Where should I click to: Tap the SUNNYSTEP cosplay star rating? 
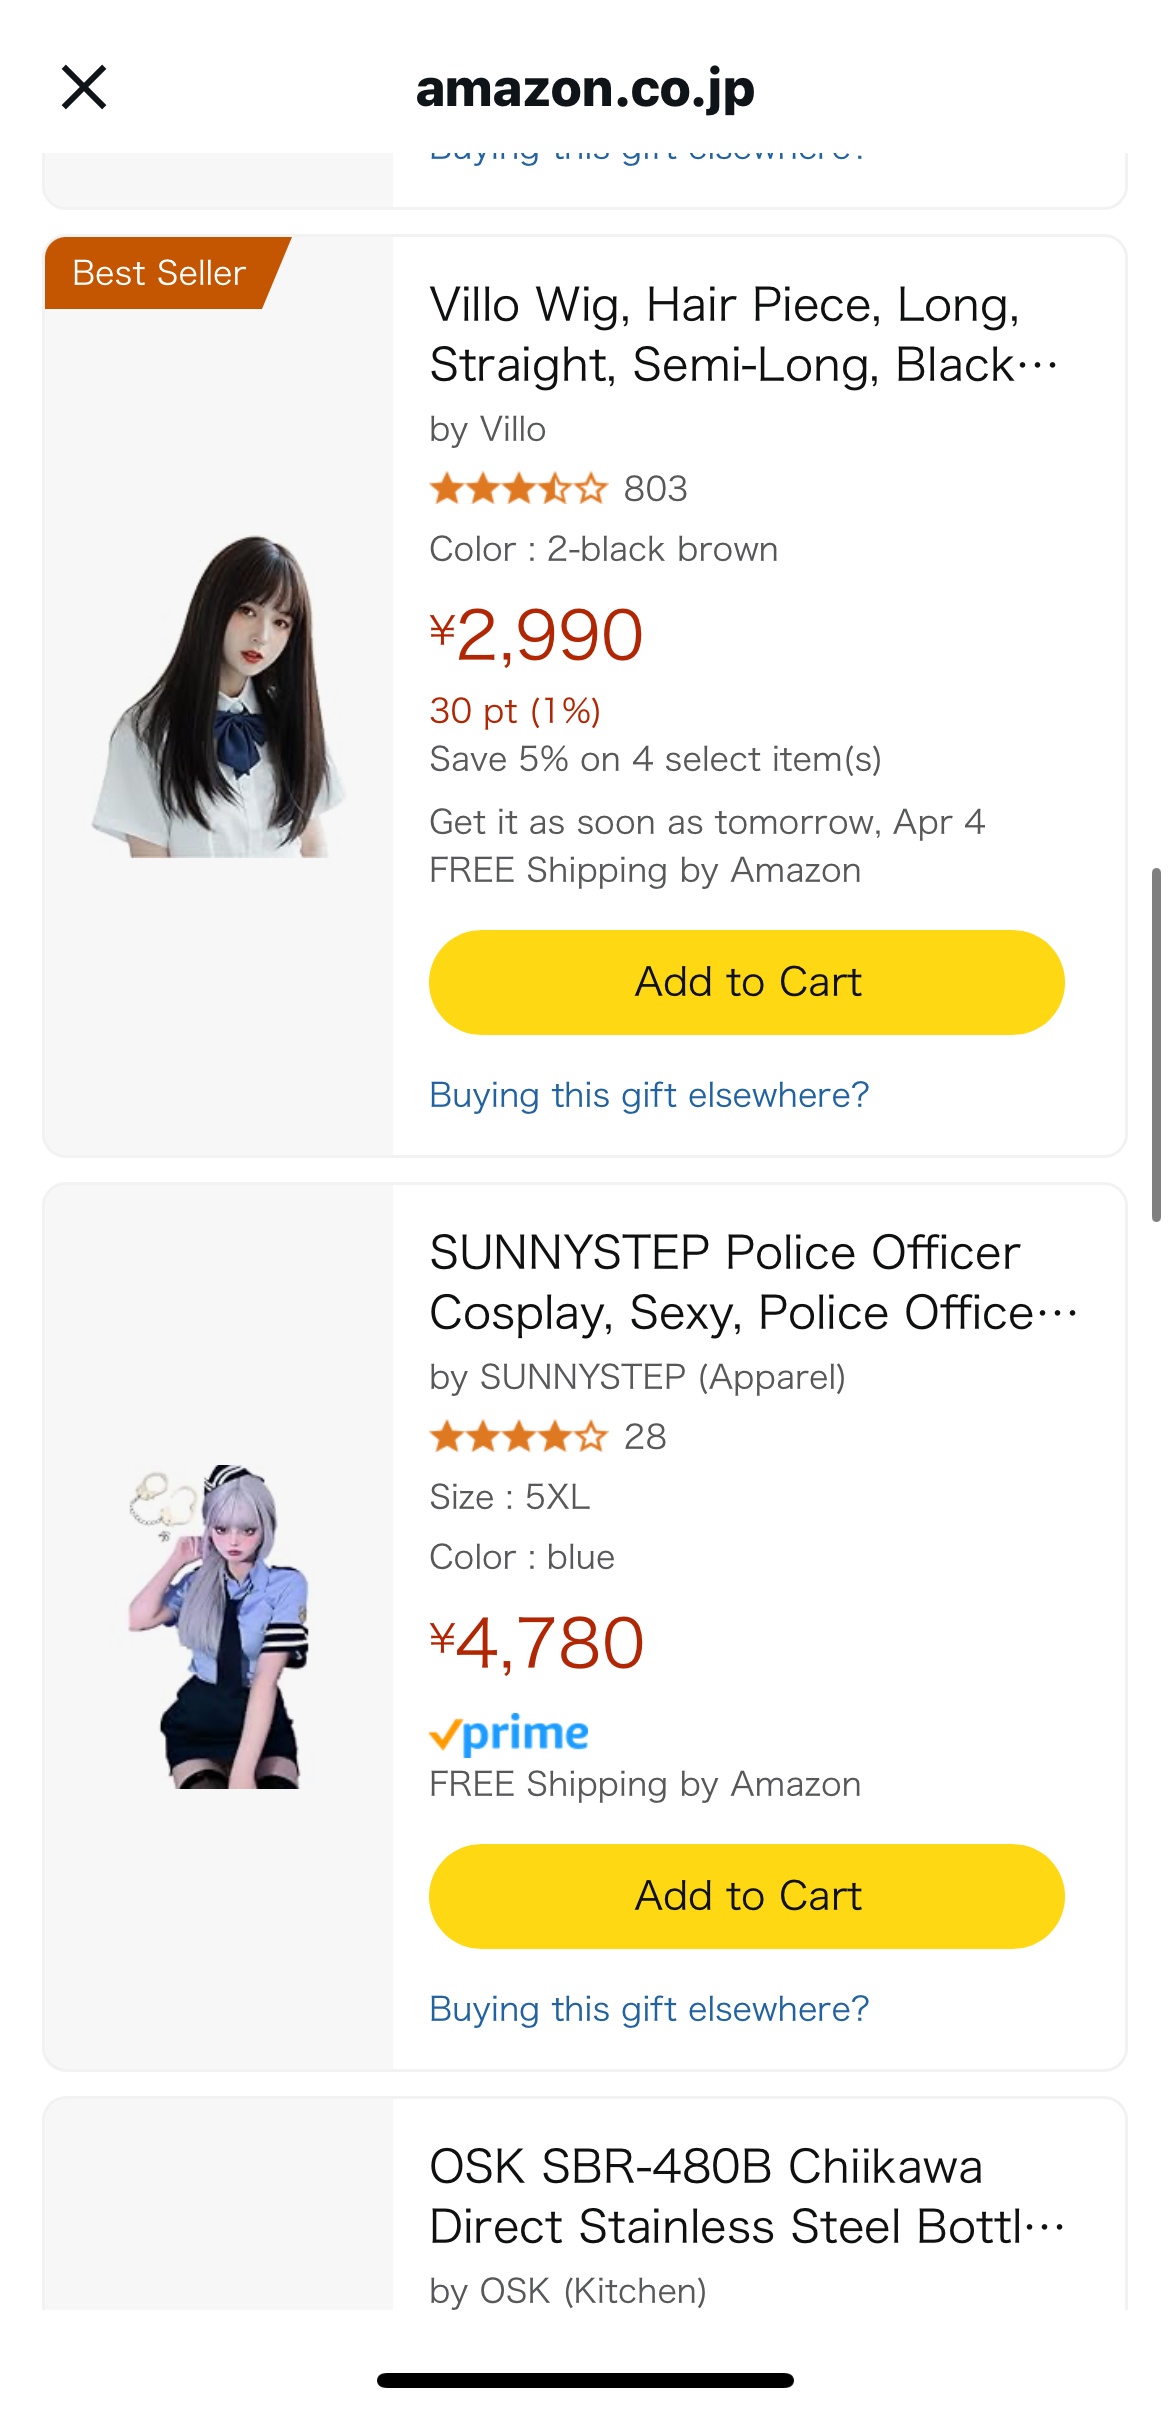[518, 1437]
